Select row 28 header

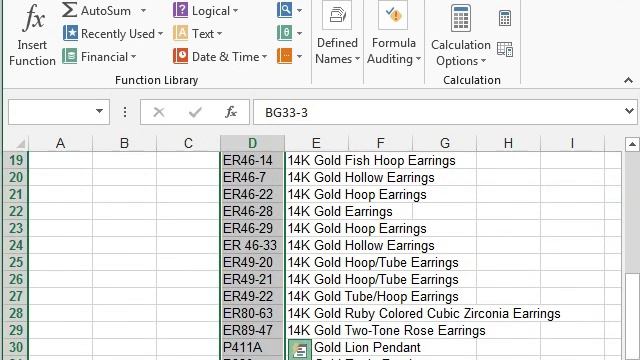pos(16,313)
